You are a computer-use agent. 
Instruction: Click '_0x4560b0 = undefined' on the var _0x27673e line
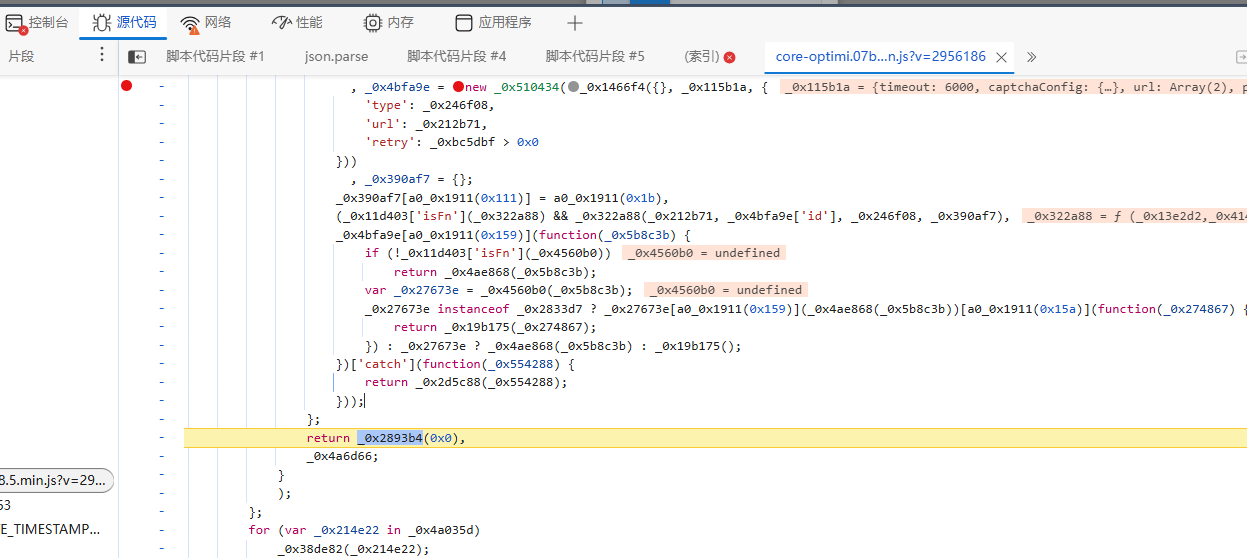(725, 290)
